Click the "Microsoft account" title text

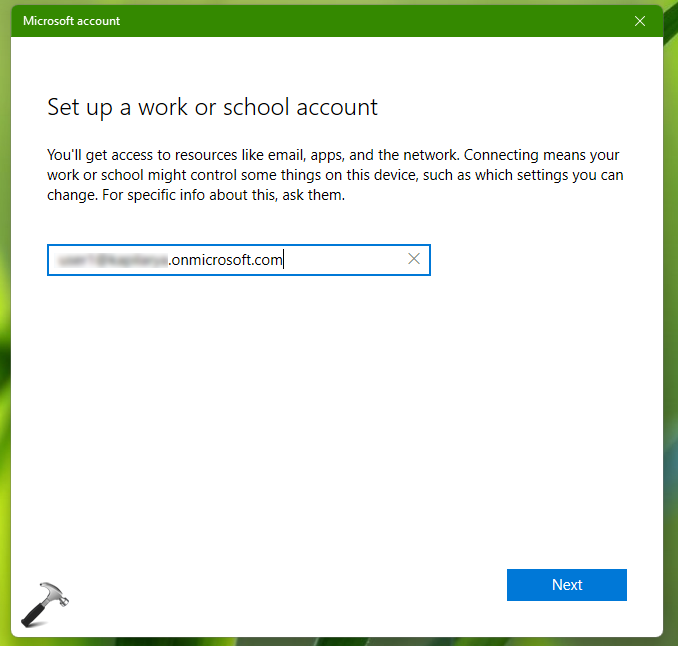point(71,20)
